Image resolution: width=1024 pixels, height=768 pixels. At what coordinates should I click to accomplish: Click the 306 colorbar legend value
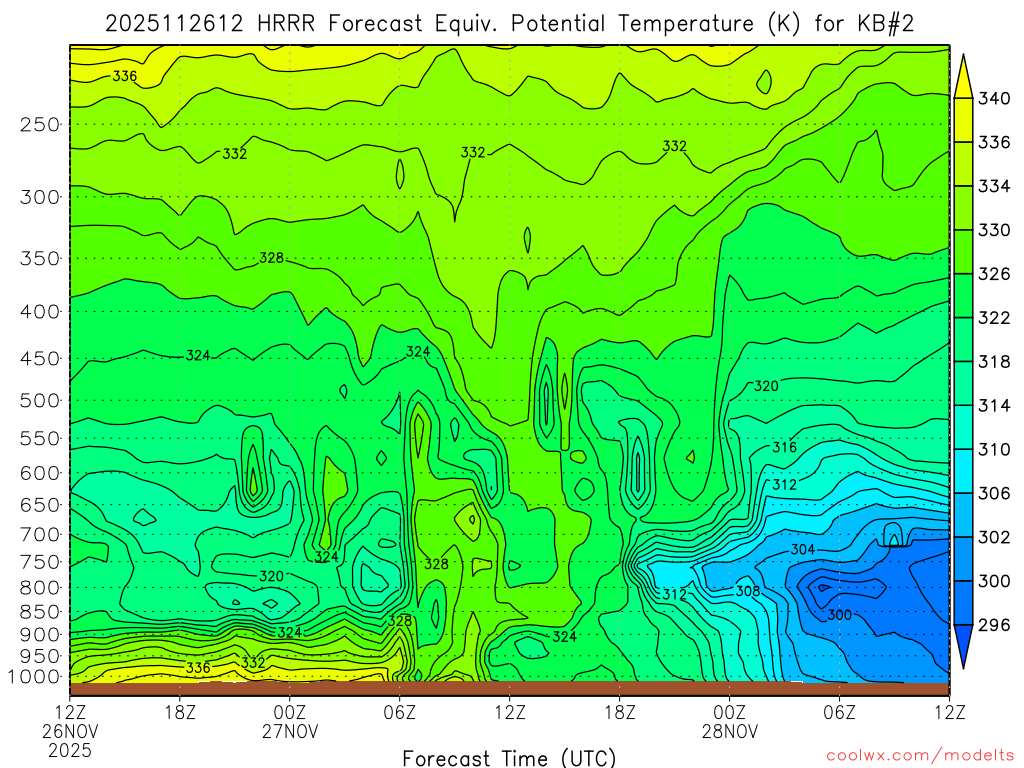click(x=994, y=494)
